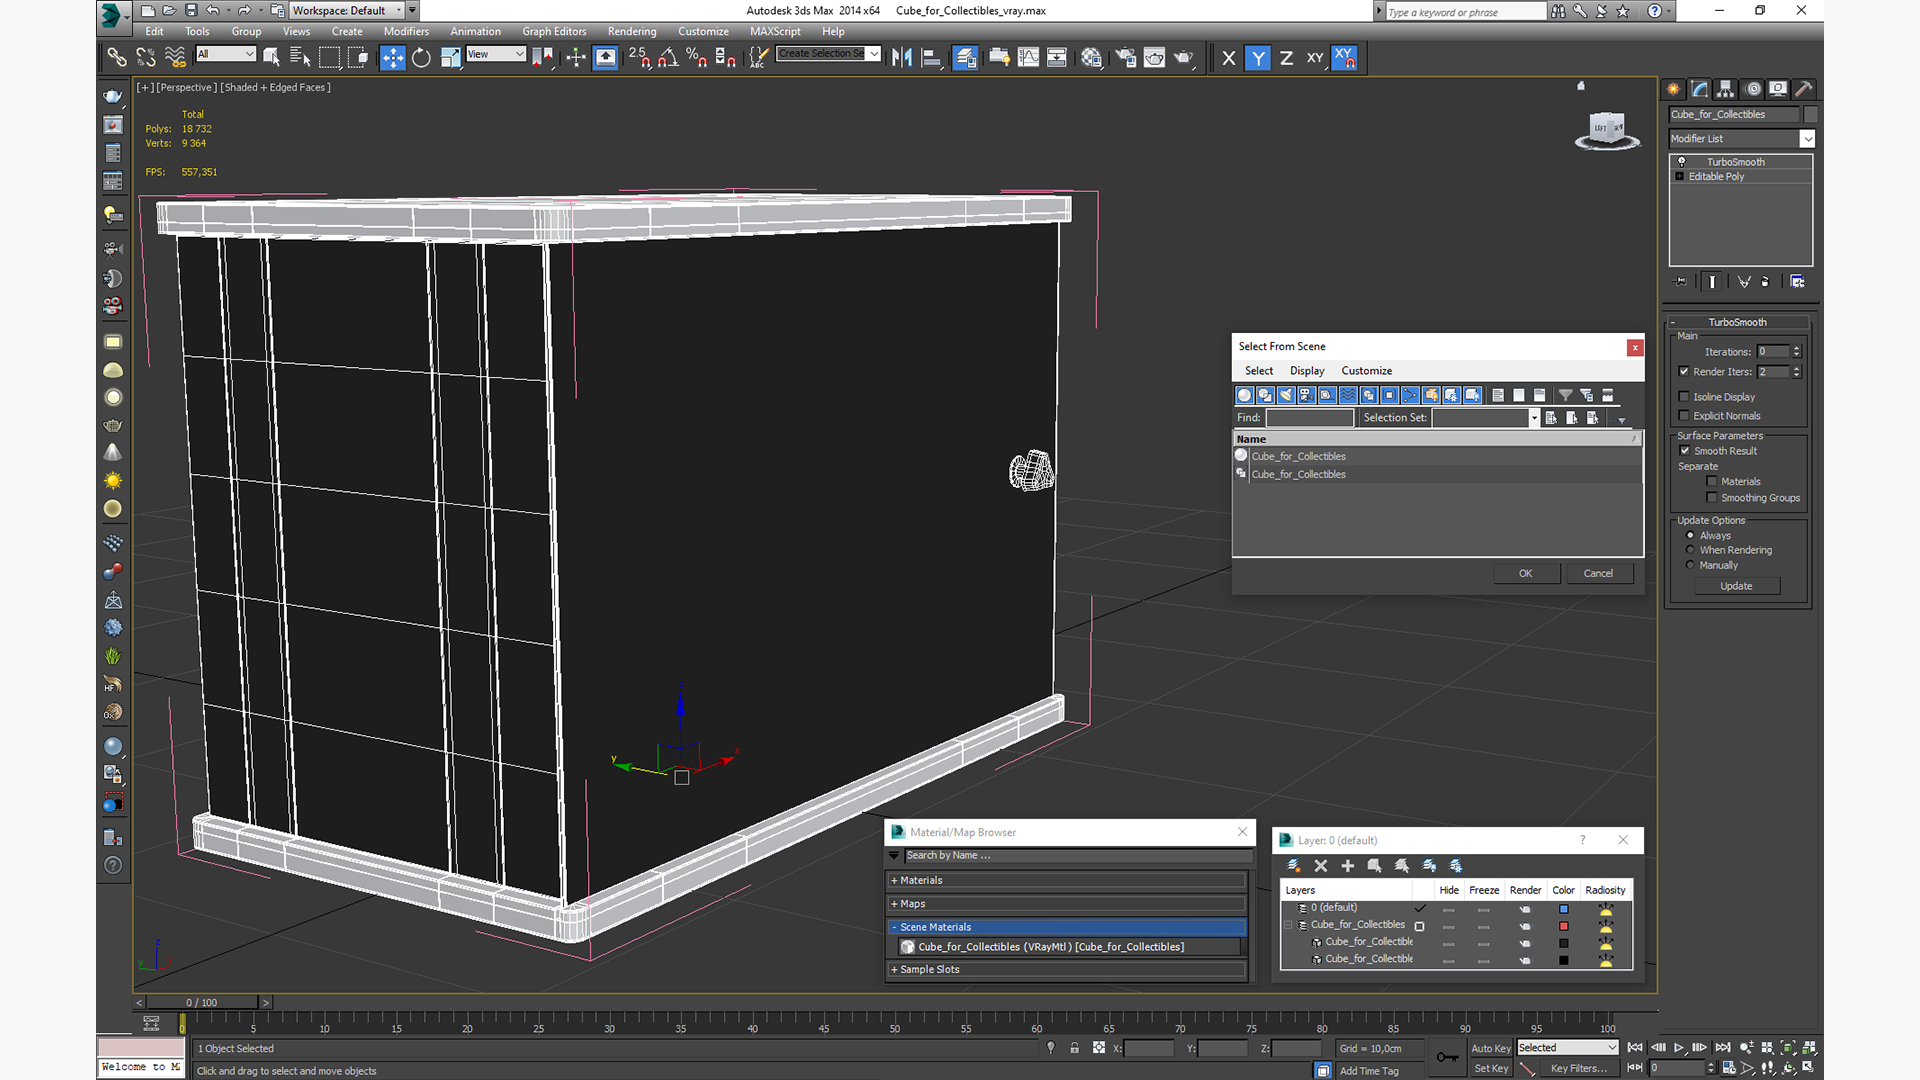Screen dimensions: 1920x1080
Task: Click the Set Key button
Action: (1490, 1068)
